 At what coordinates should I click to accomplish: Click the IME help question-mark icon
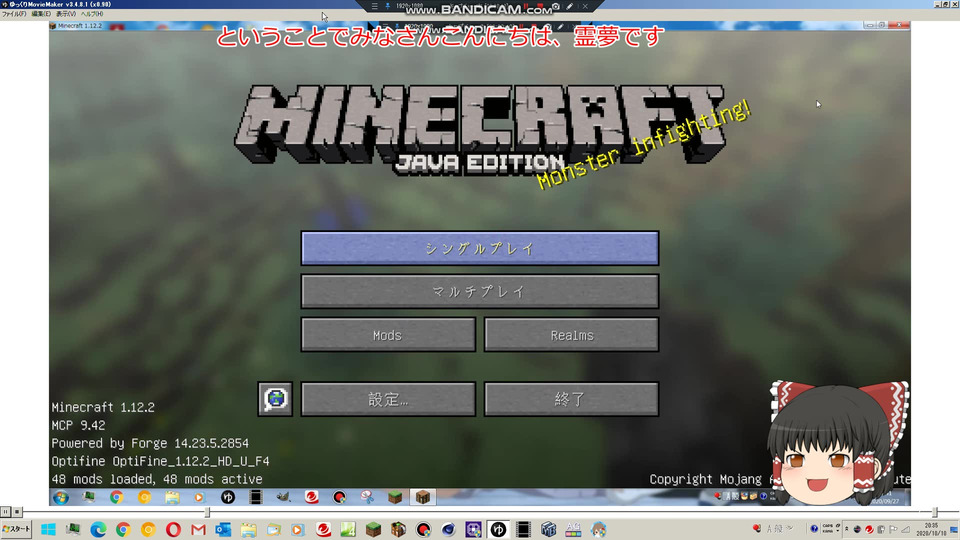click(814, 529)
